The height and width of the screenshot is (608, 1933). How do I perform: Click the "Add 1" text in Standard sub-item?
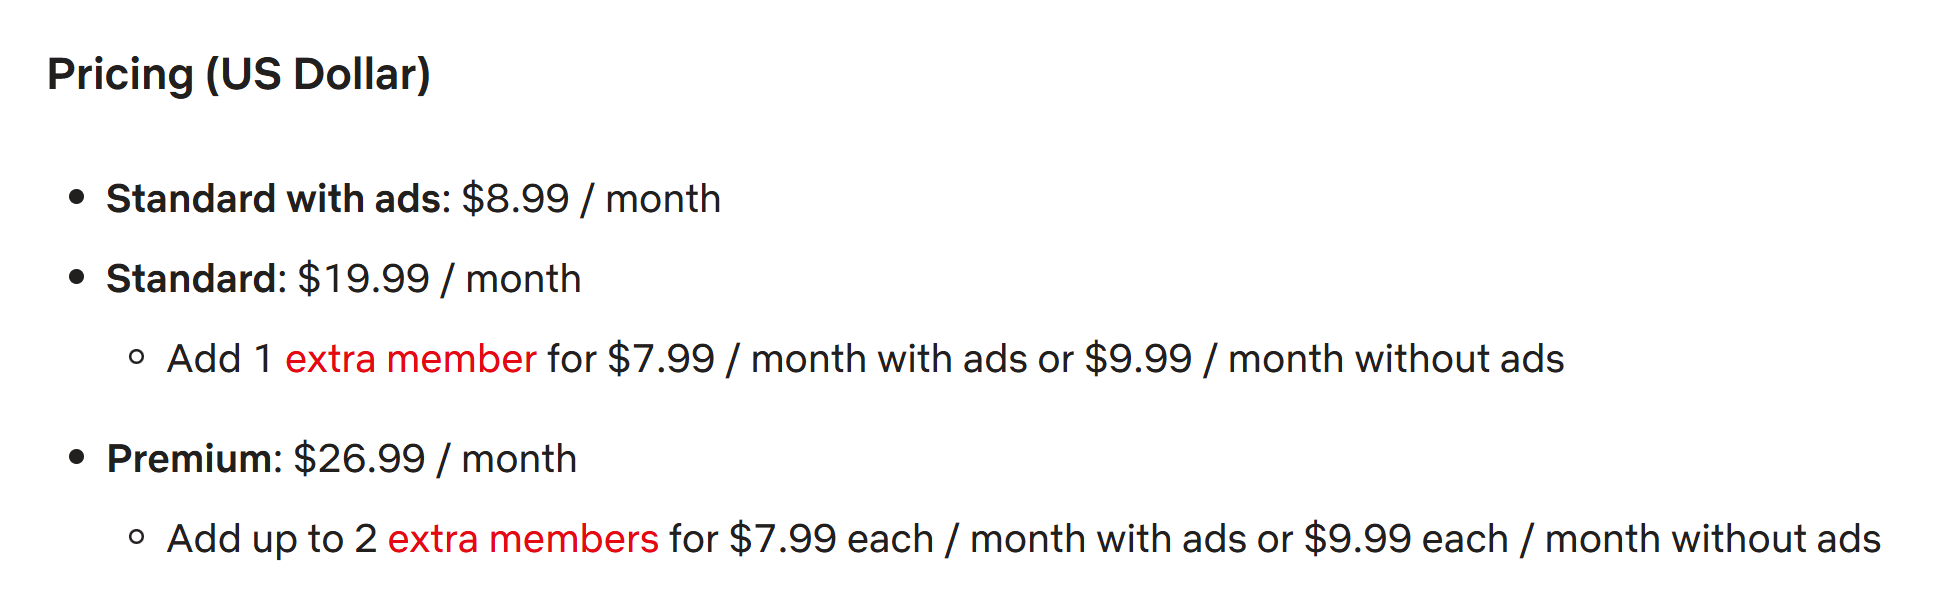tap(219, 359)
